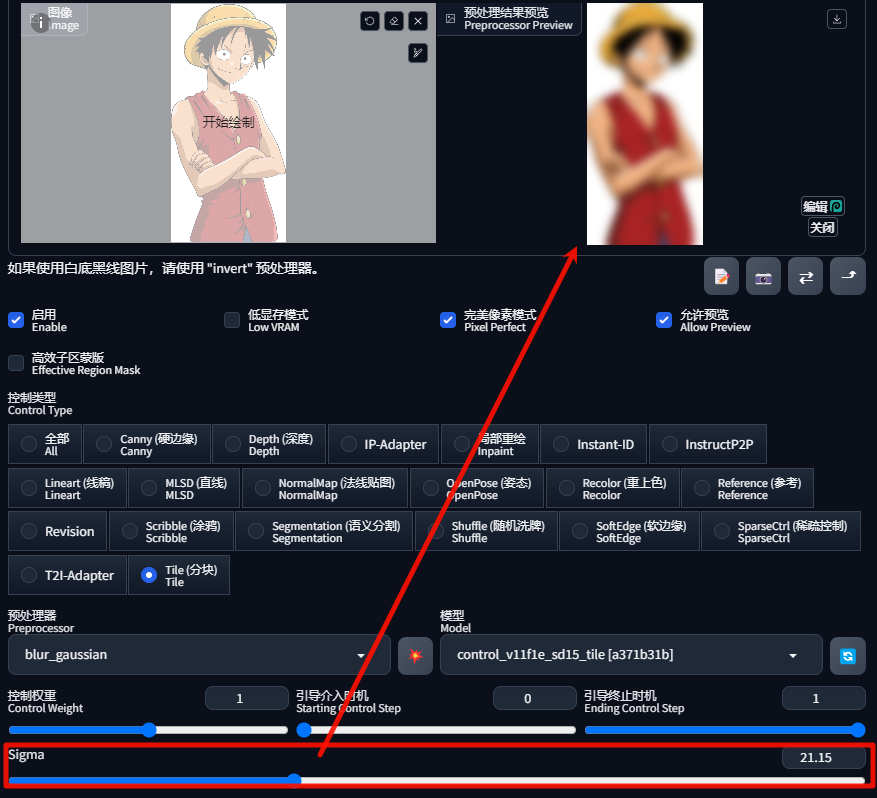
Task: Switch to the Preprocessor Preview tab
Action: point(509,18)
